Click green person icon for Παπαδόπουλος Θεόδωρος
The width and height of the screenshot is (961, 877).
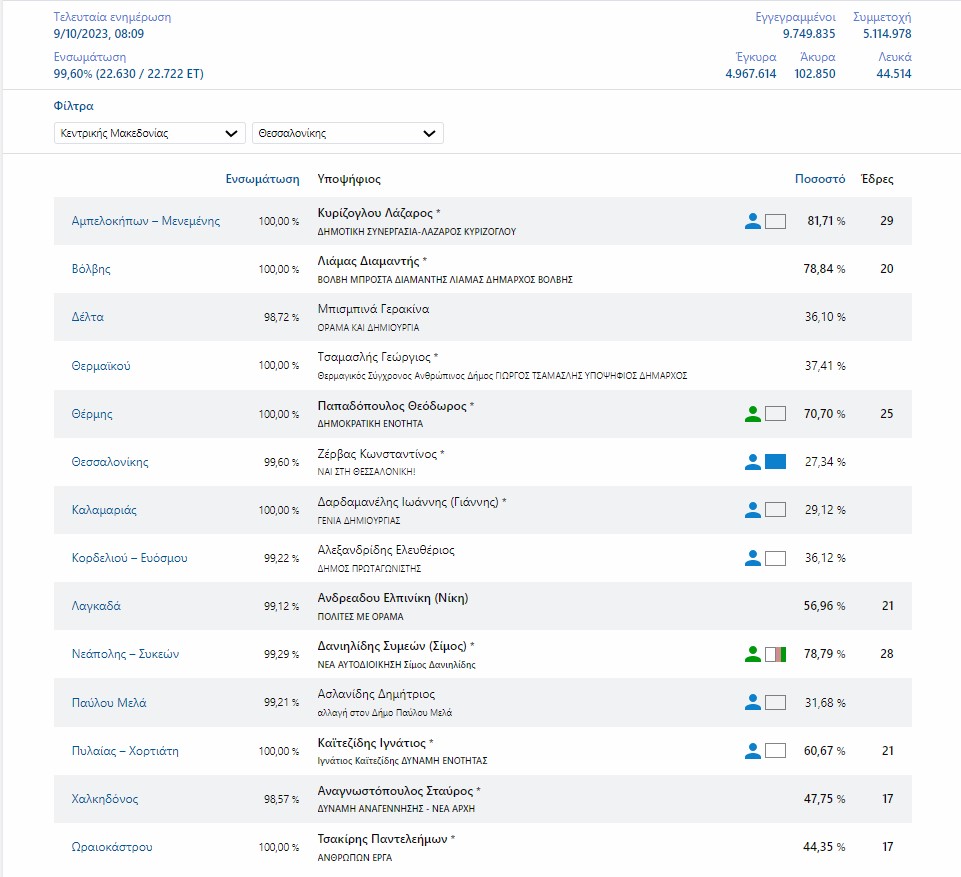point(753,414)
